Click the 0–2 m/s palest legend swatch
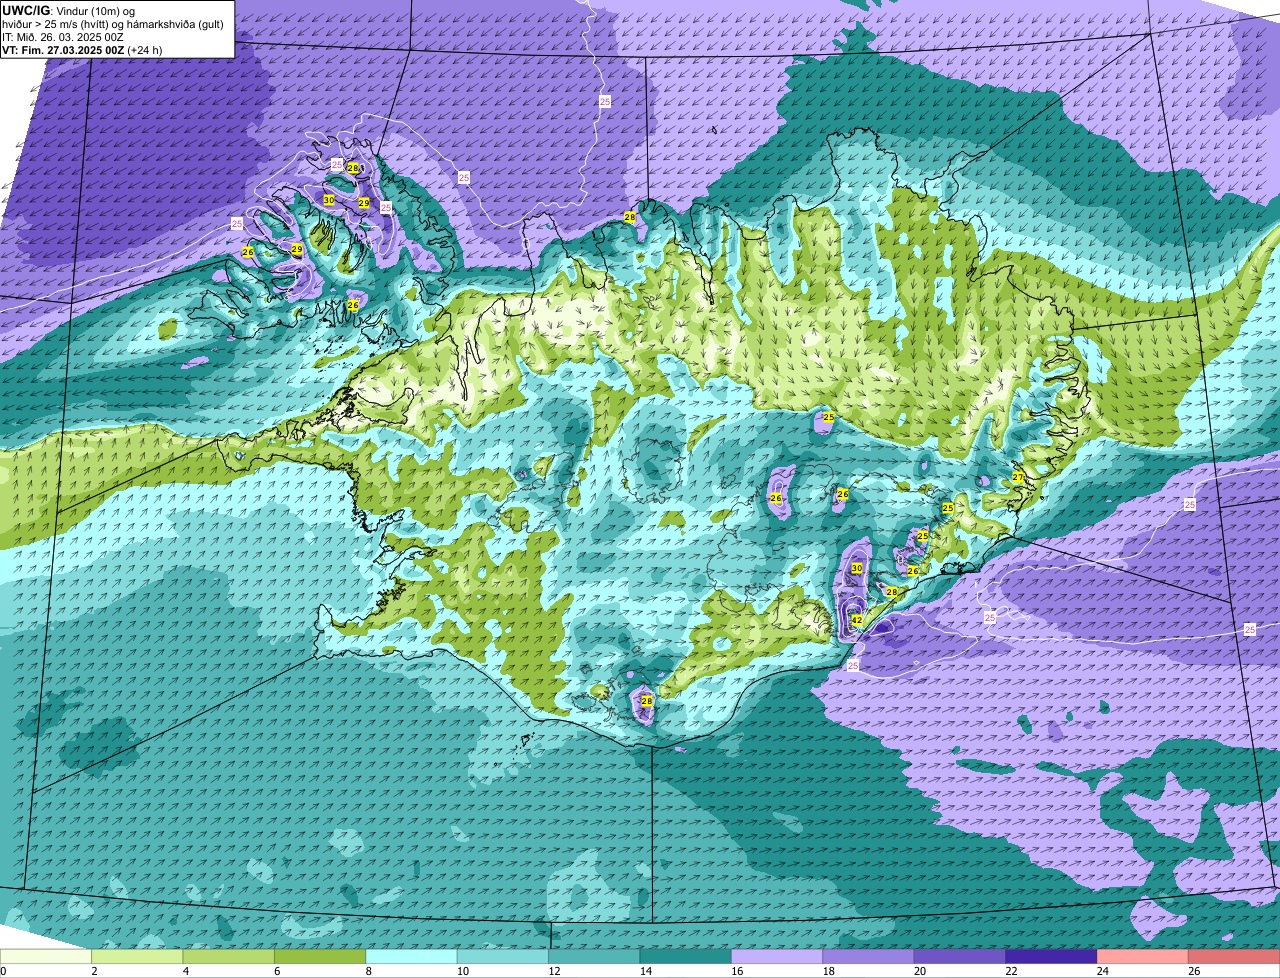This screenshot has height=978, width=1280. pos(46,956)
